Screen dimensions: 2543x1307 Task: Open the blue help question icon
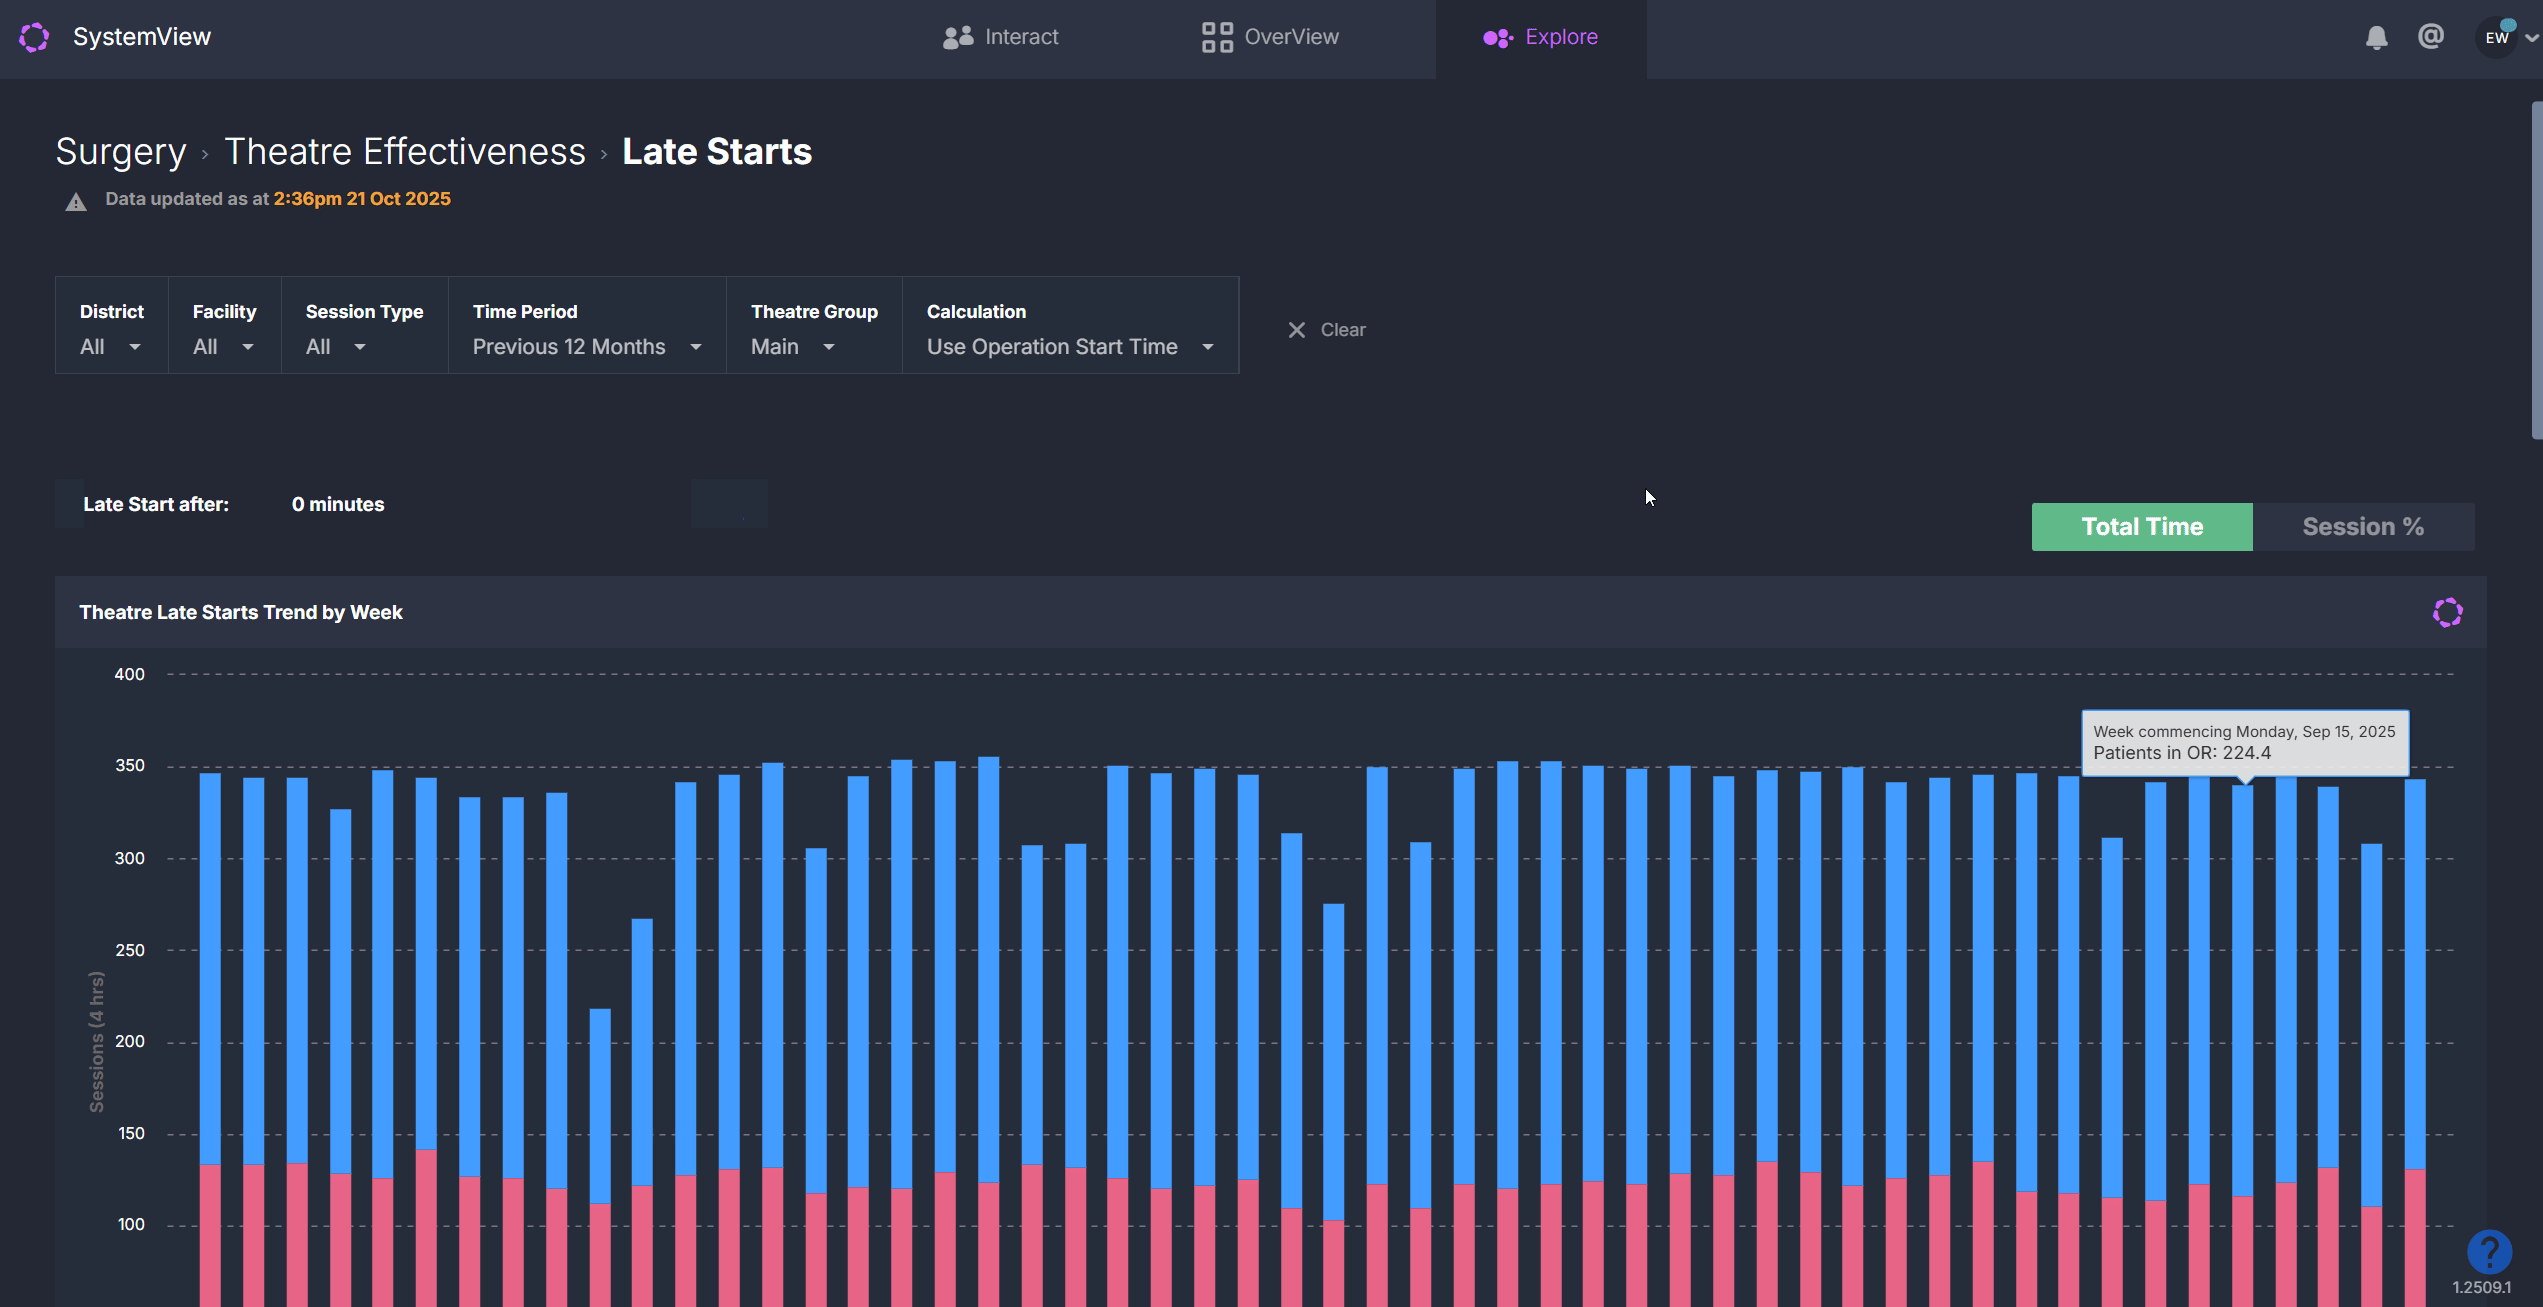[2488, 1250]
